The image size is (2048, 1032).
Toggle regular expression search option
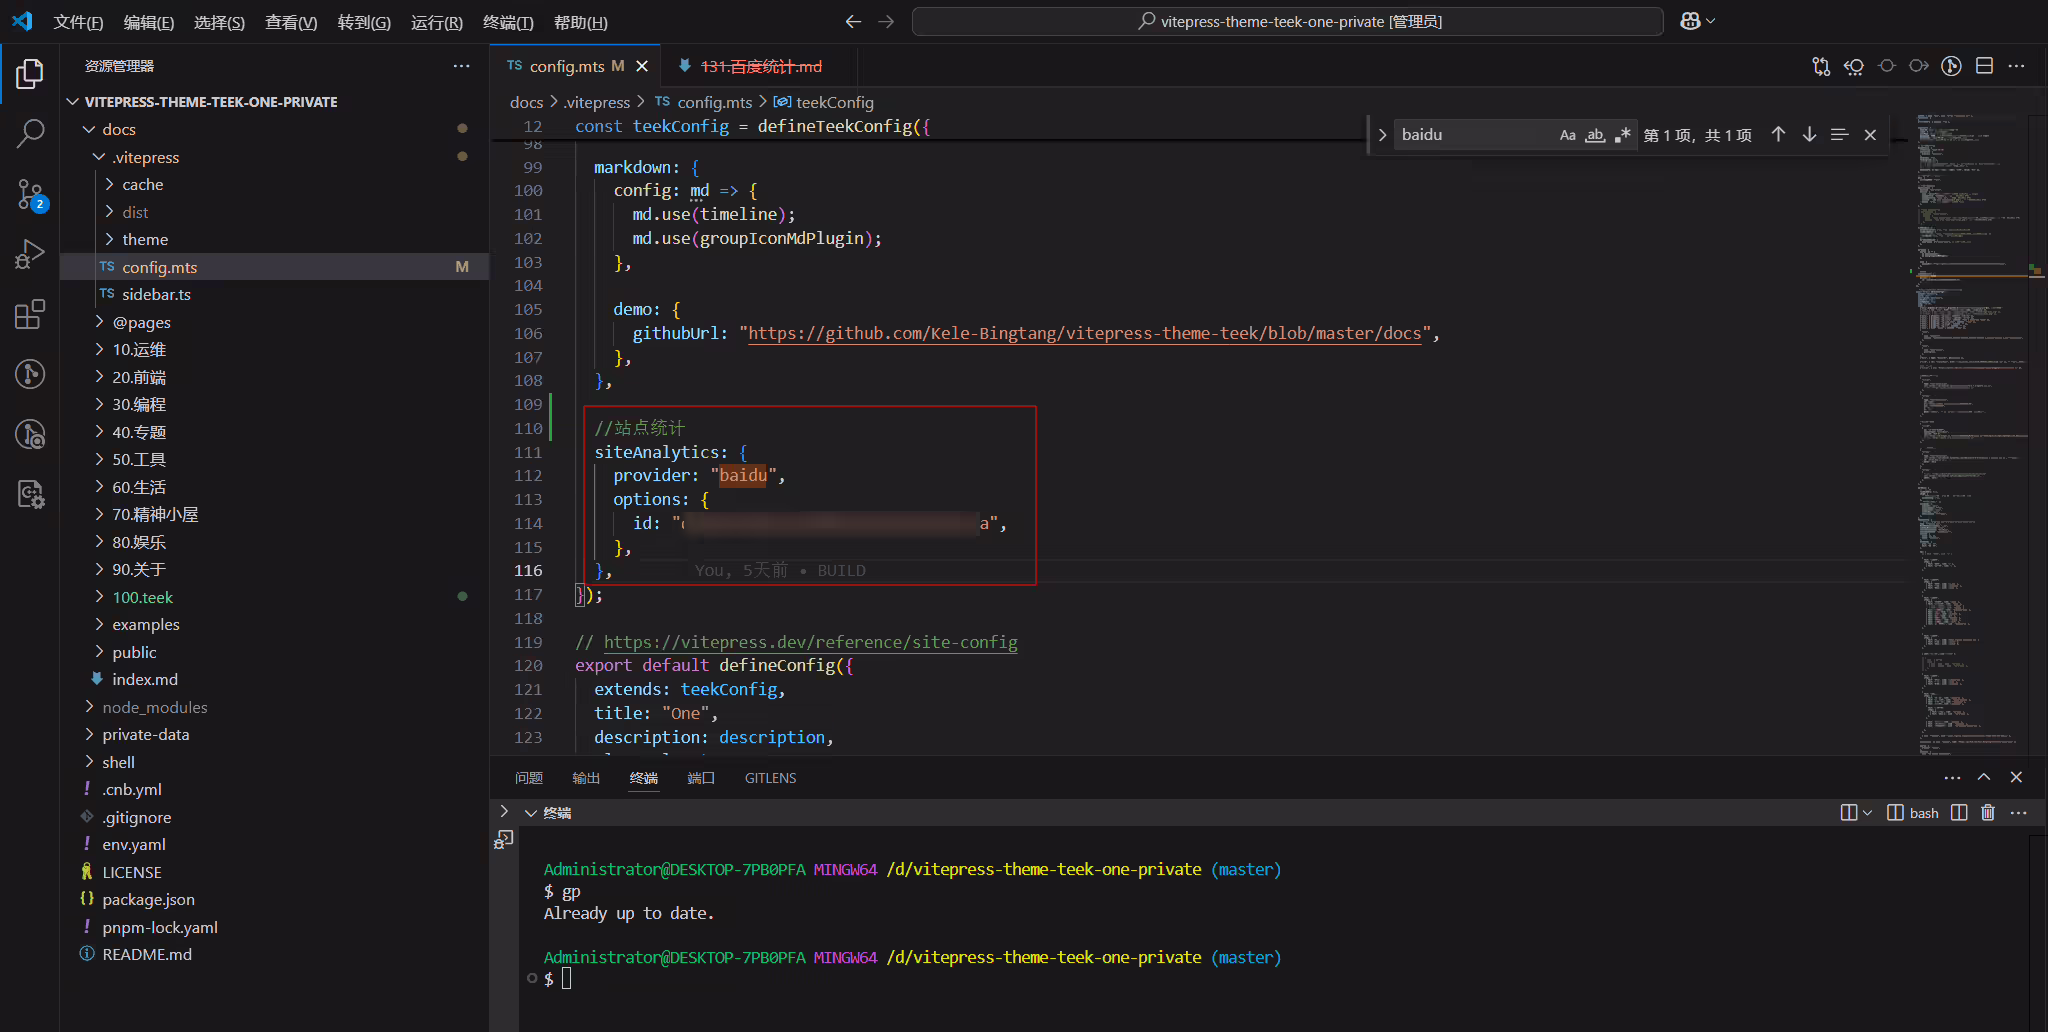coord(1622,135)
